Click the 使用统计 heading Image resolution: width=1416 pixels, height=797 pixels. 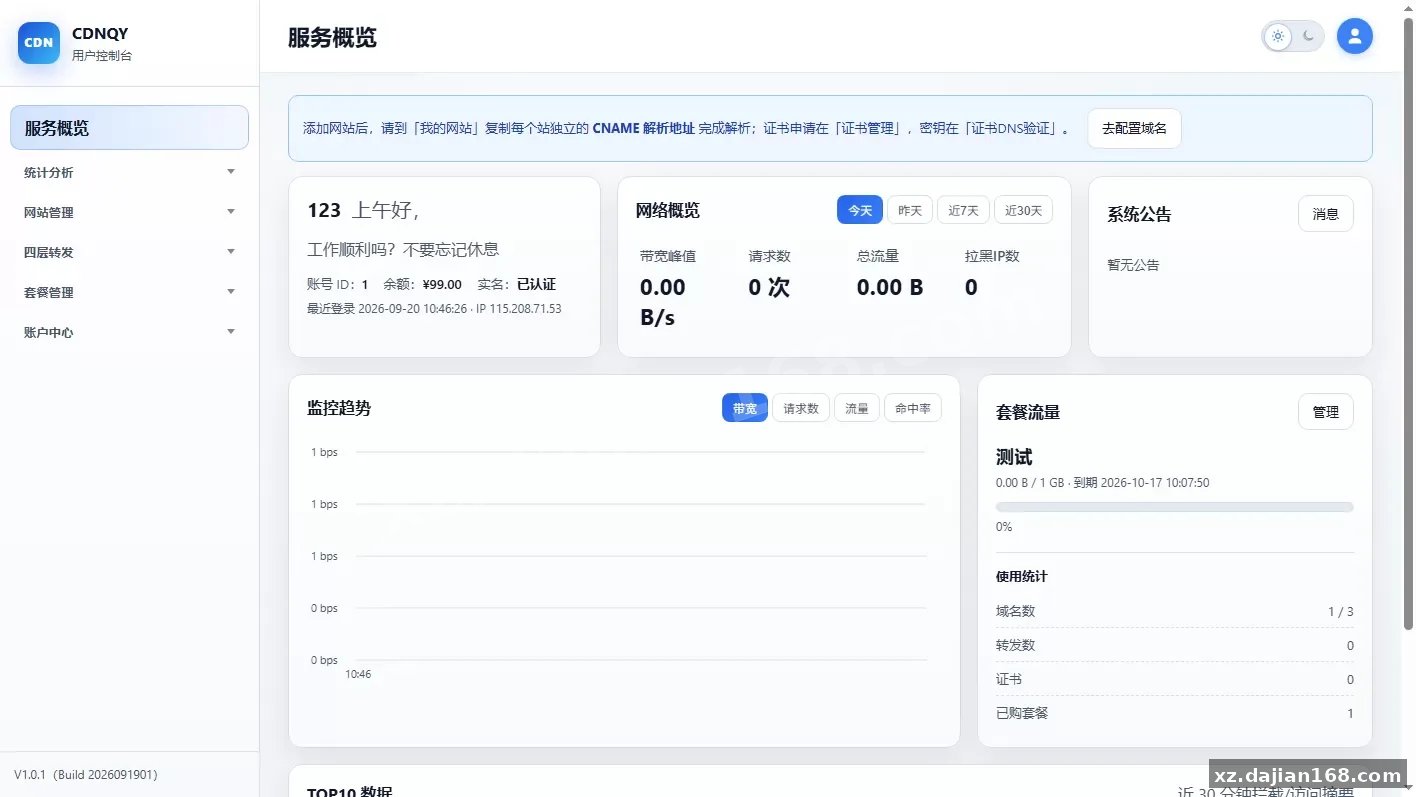coord(1022,576)
